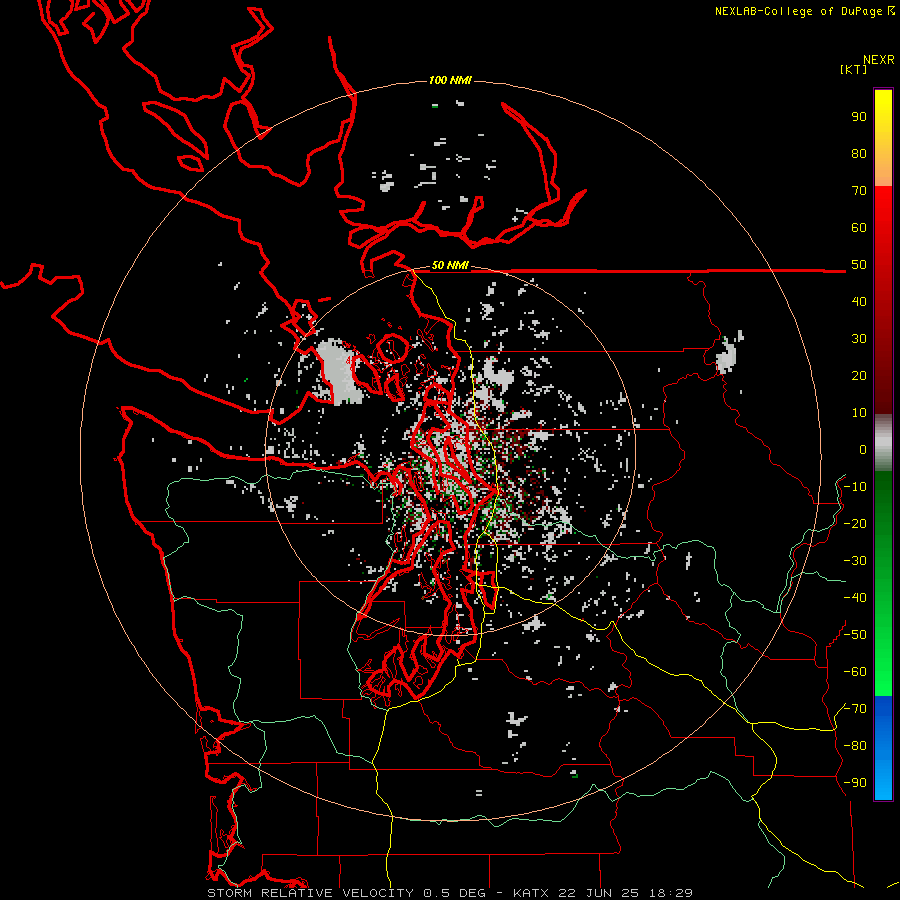Click the Storm Relative Velocity caption text

(450, 893)
